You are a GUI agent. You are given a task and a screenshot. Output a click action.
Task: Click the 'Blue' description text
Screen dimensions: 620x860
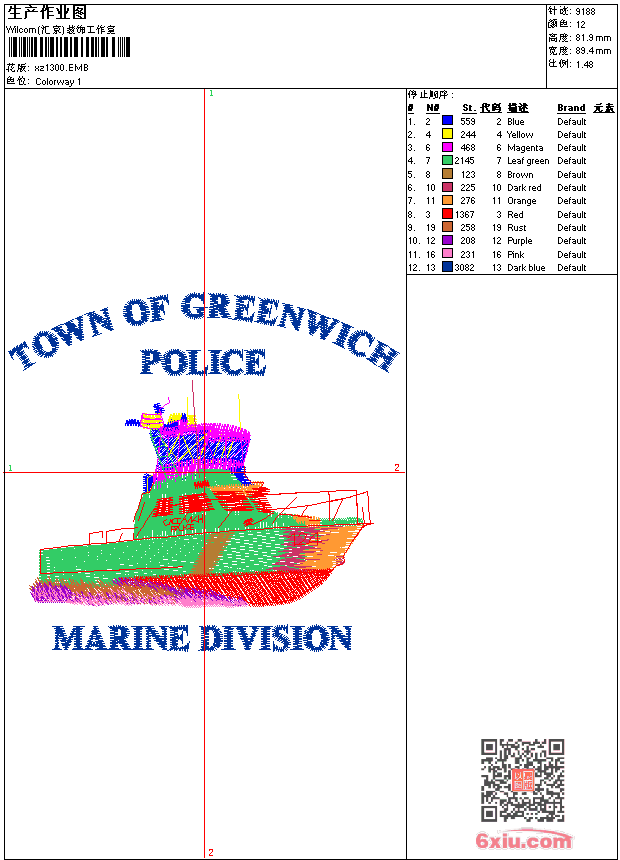click(x=516, y=122)
